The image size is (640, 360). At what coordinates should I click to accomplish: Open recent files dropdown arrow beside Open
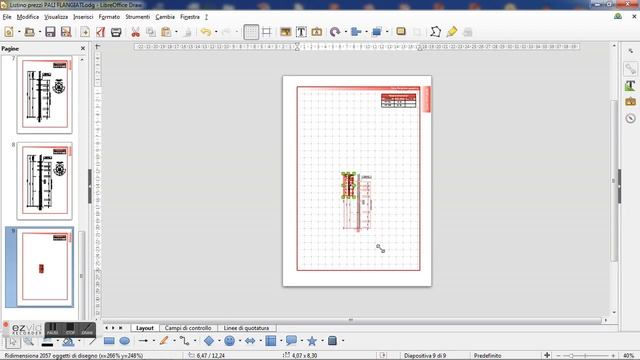pos(40,32)
